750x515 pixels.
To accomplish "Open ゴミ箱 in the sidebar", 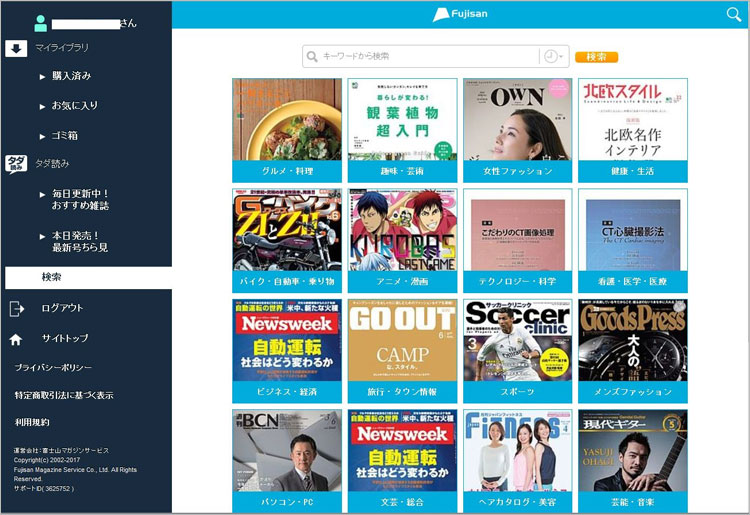I will [65, 136].
